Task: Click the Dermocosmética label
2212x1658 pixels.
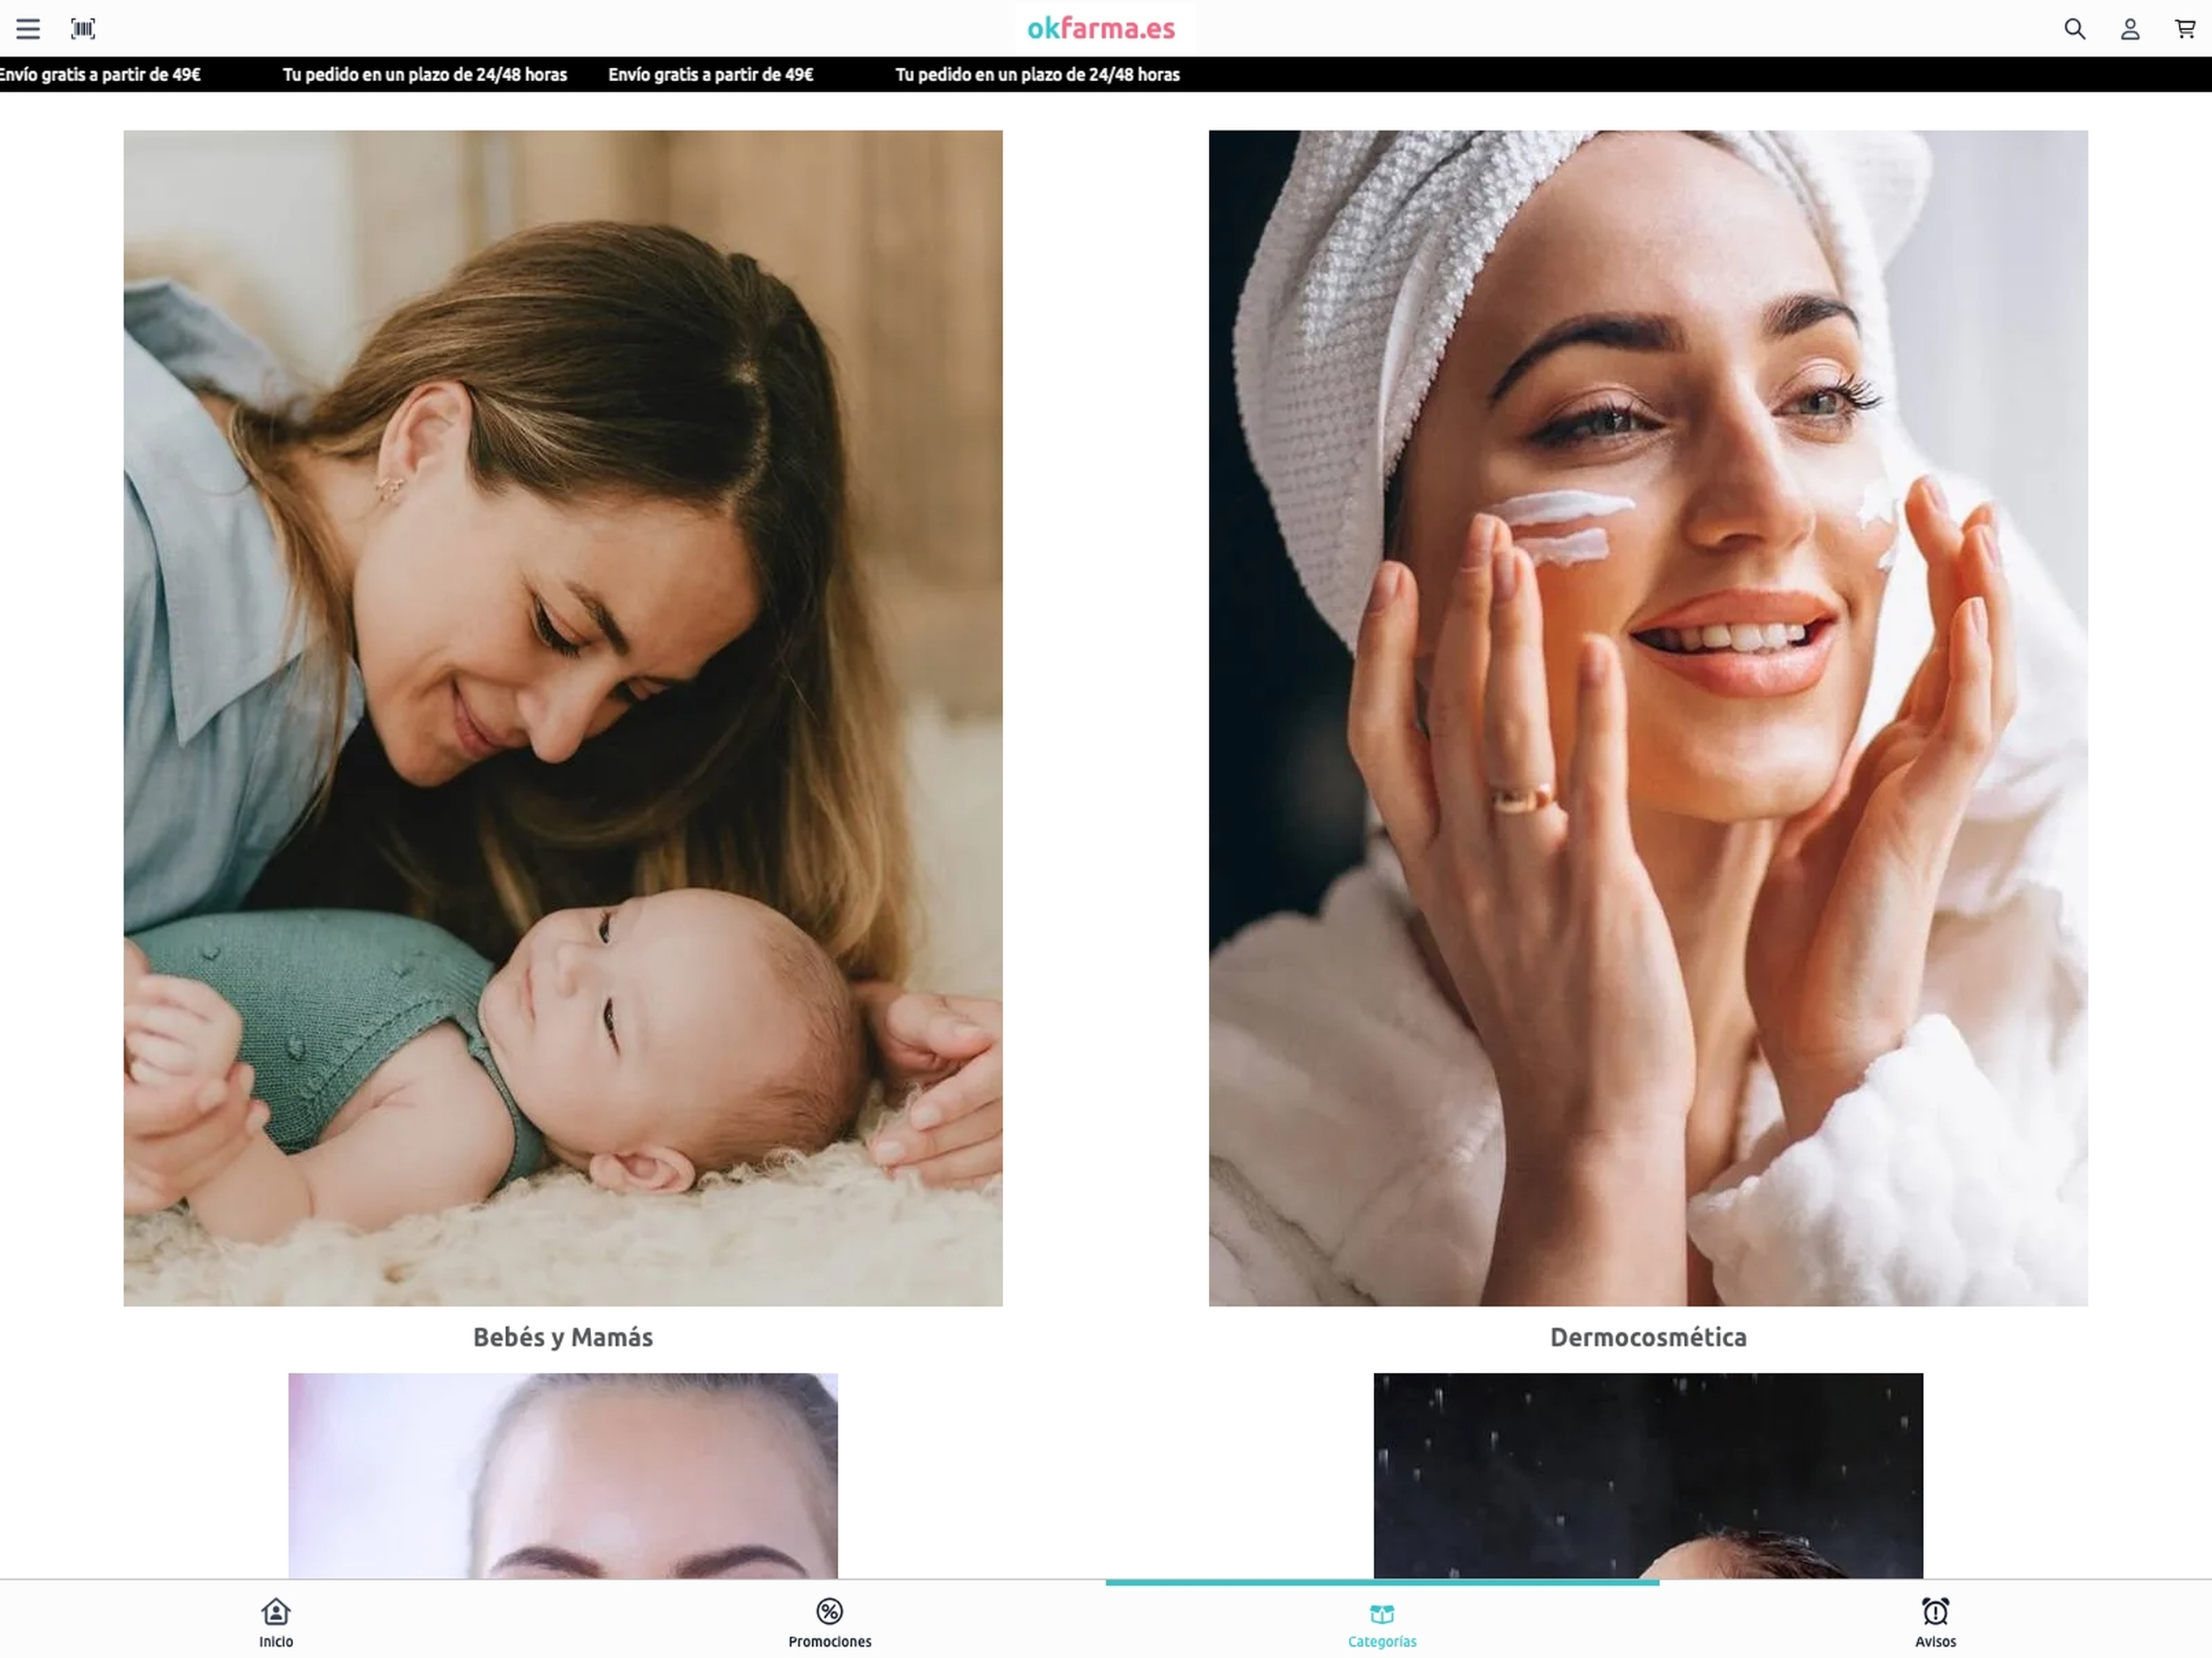Action: pyautogui.click(x=1648, y=1337)
